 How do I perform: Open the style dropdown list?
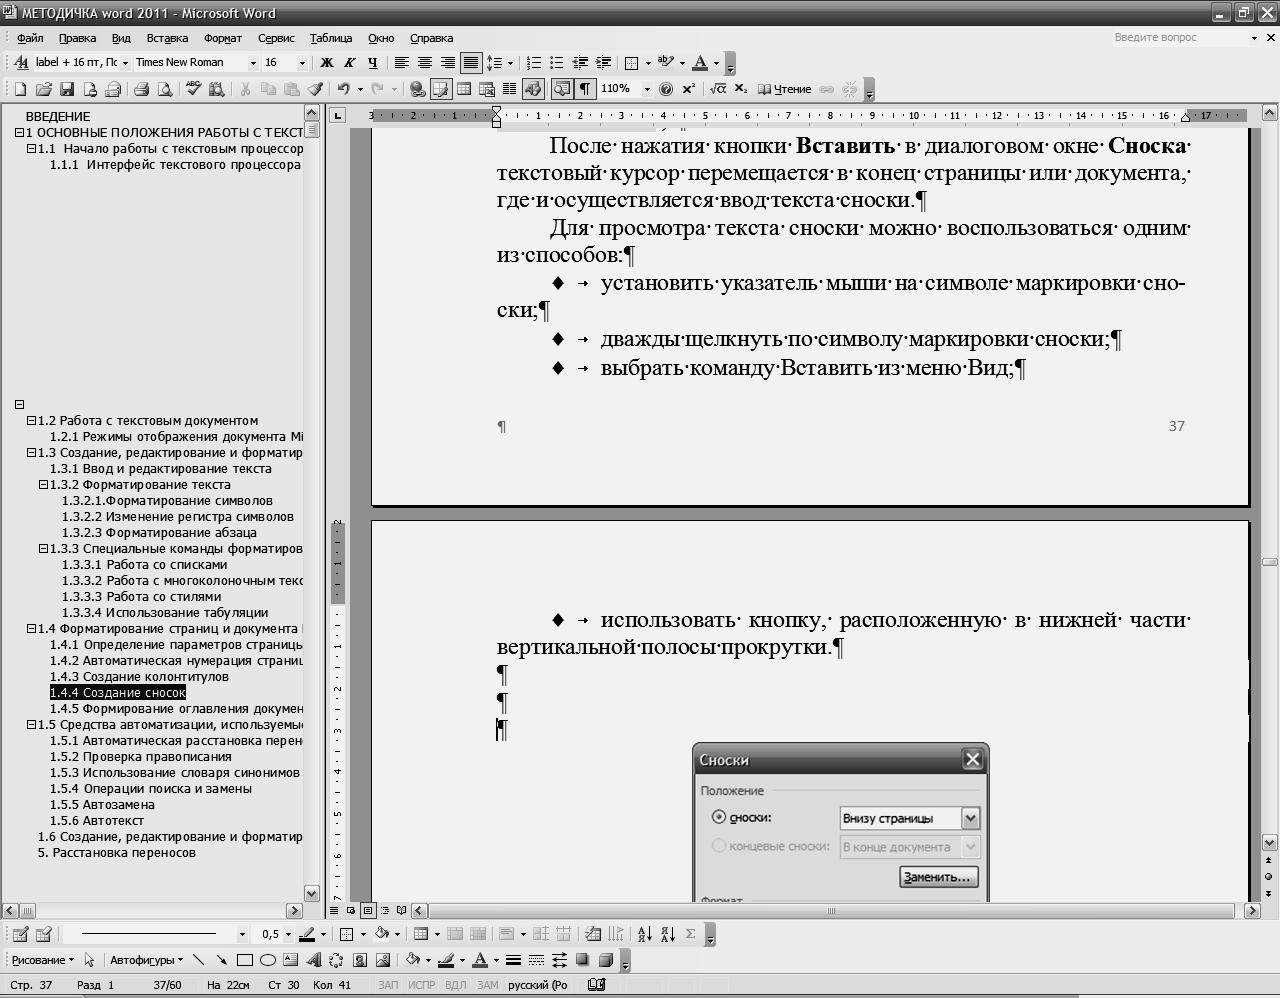125,63
